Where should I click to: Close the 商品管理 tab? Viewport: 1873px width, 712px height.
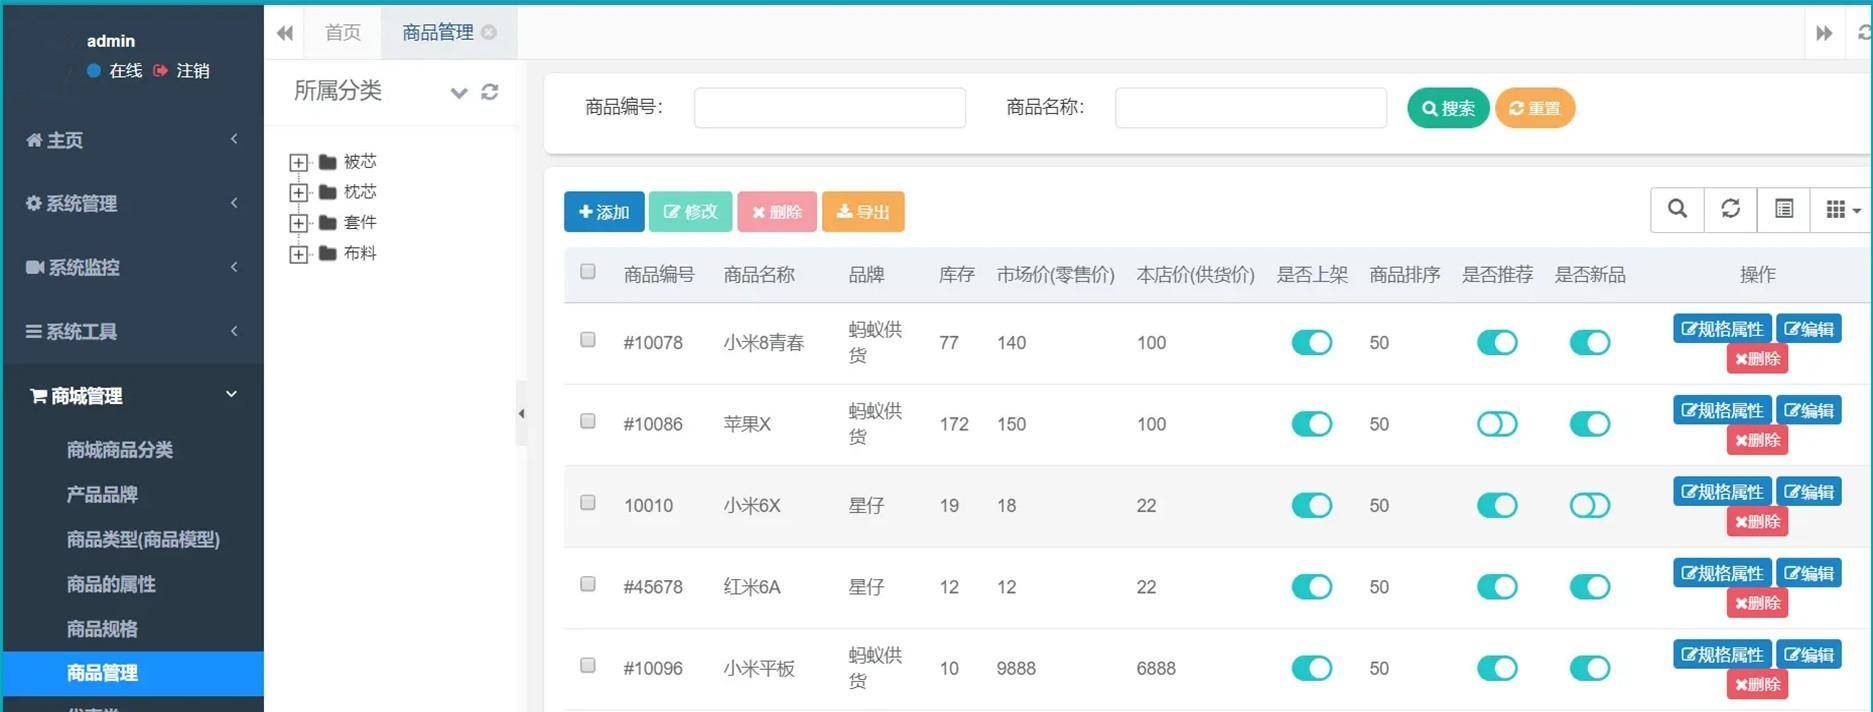489,32
